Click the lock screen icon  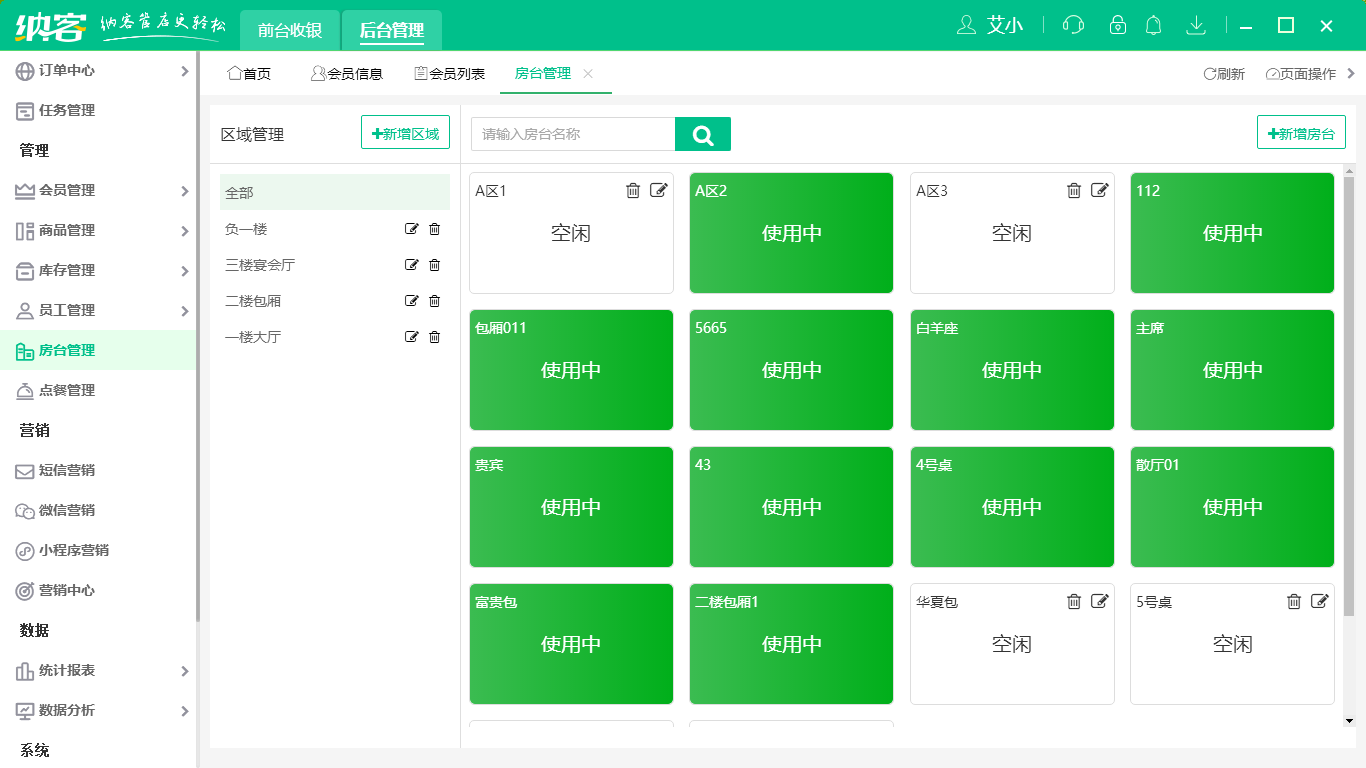click(1118, 25)
